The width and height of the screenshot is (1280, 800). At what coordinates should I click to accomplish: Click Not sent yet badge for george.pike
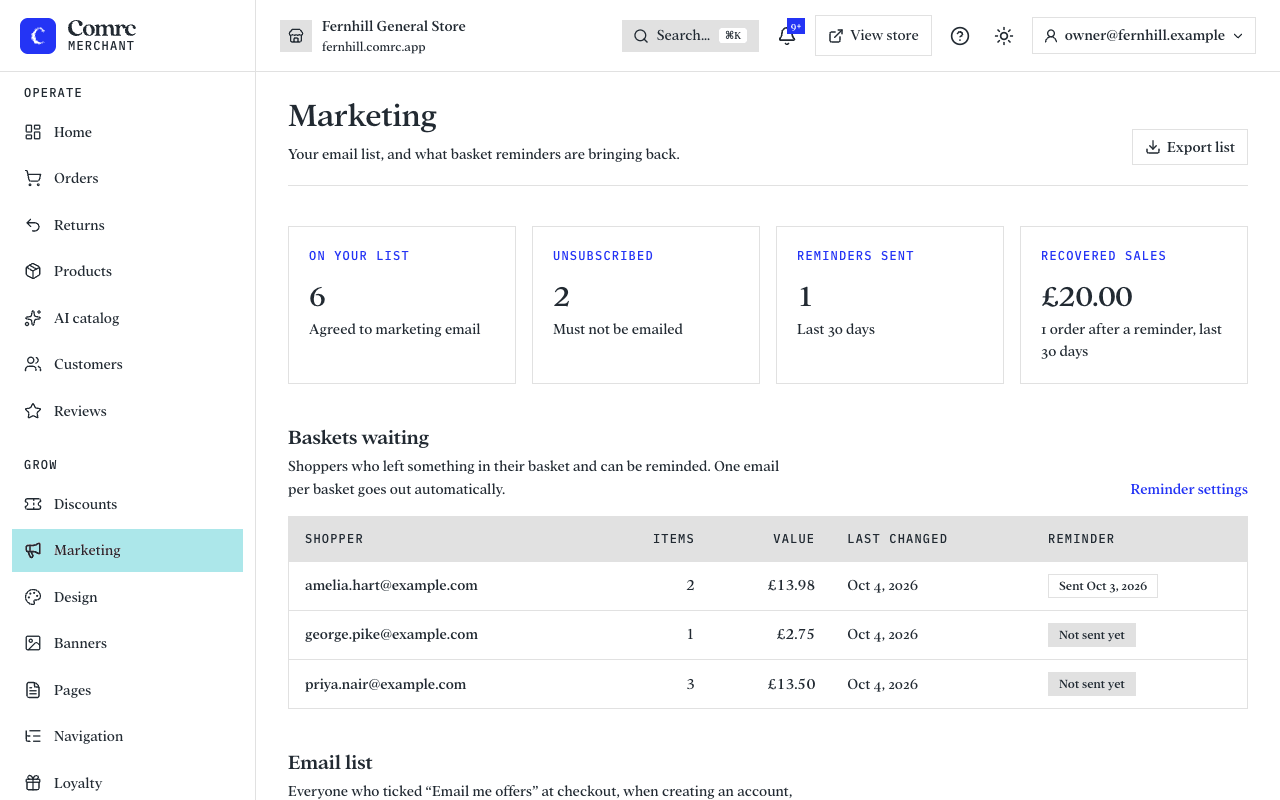point(1092,635)
